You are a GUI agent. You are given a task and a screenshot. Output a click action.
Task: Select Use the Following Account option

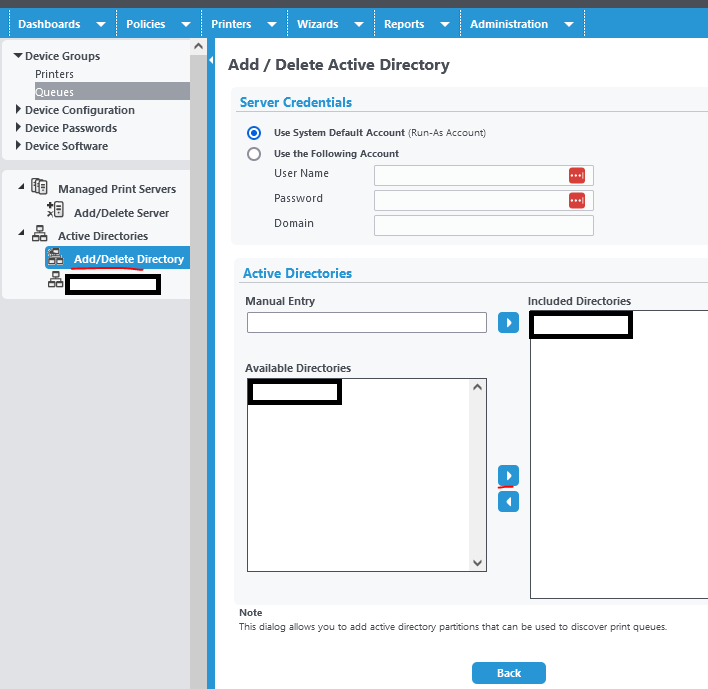coord(254,154)
